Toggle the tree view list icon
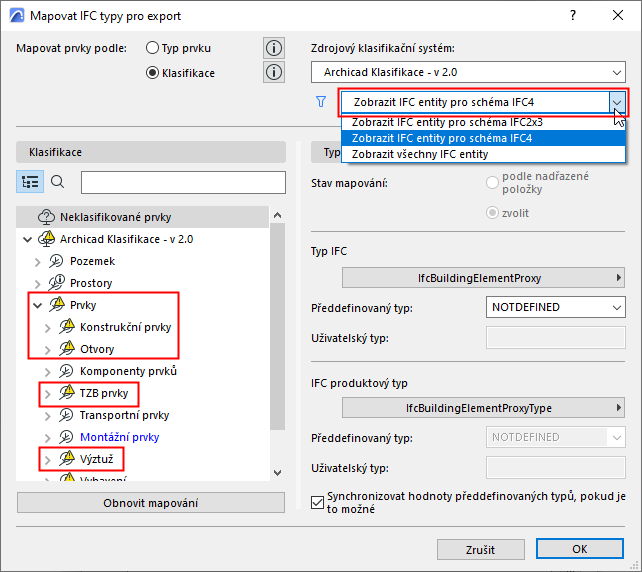Image resolution: width=642 pixels, height=572 pixels. pos(30,181)
